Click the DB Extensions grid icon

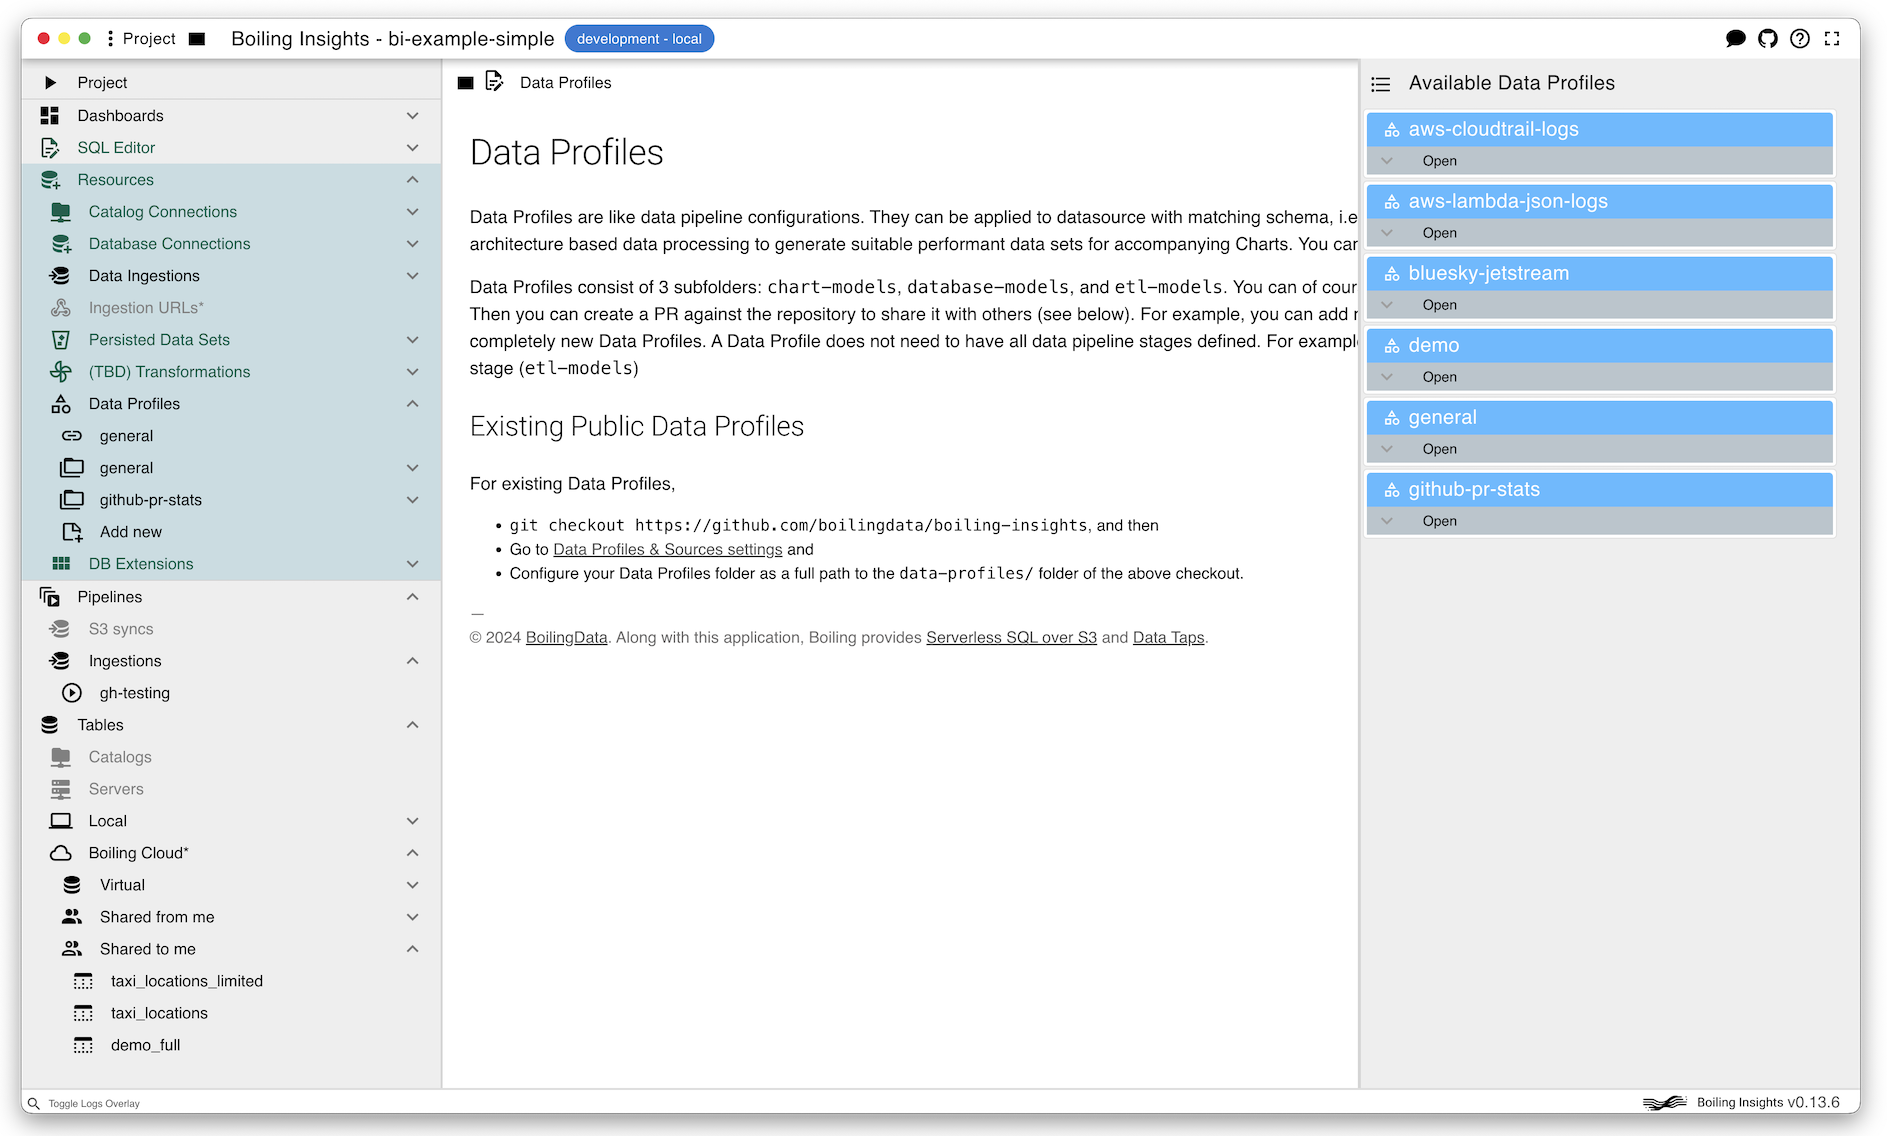[x=60, y=563]
